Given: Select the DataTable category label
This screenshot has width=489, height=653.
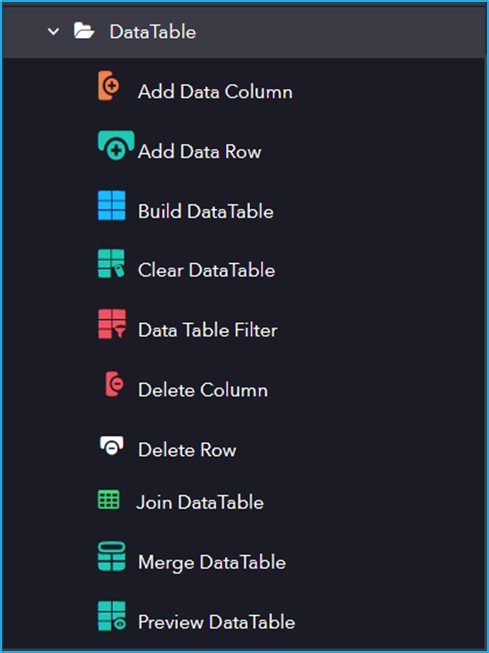Looking at the screenshot, I should (153, 32).
